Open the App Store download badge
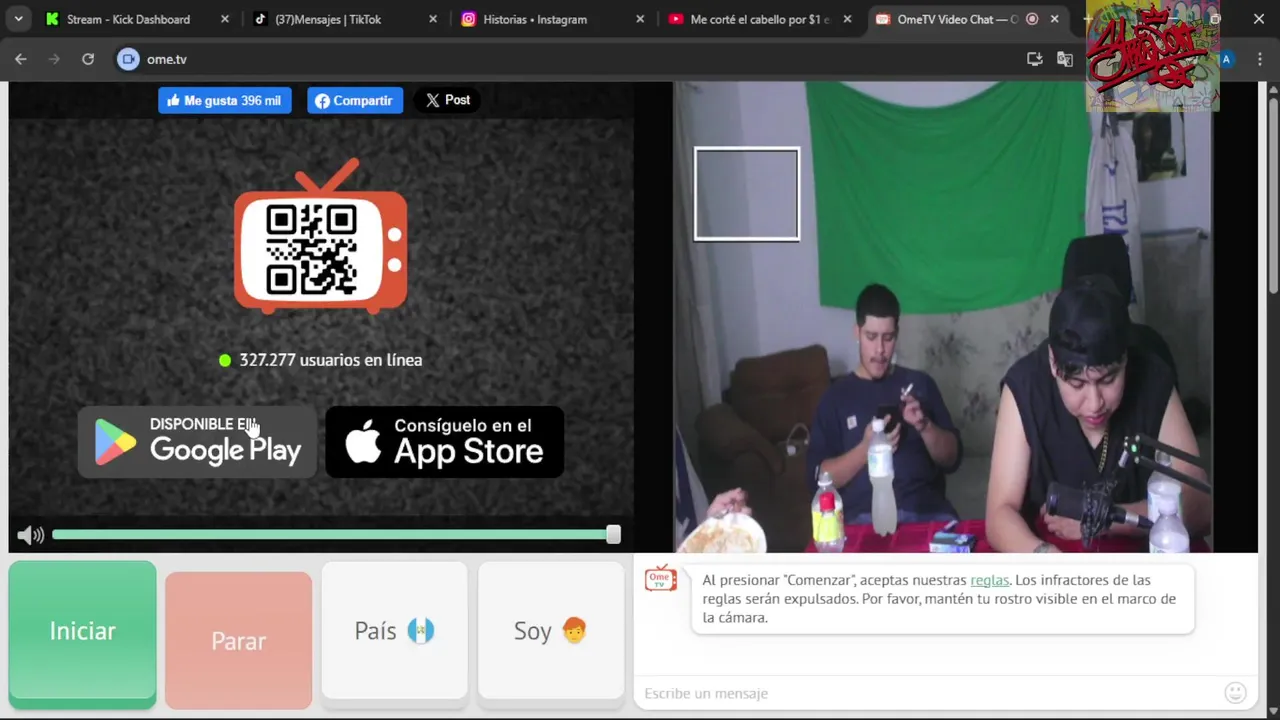 click(445, 442)
